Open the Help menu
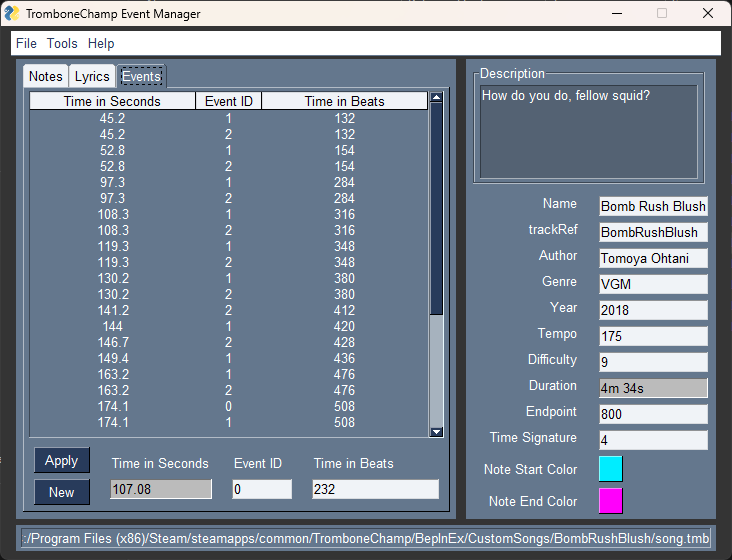The height and width of the screenshot is (560, 732). 101,43
